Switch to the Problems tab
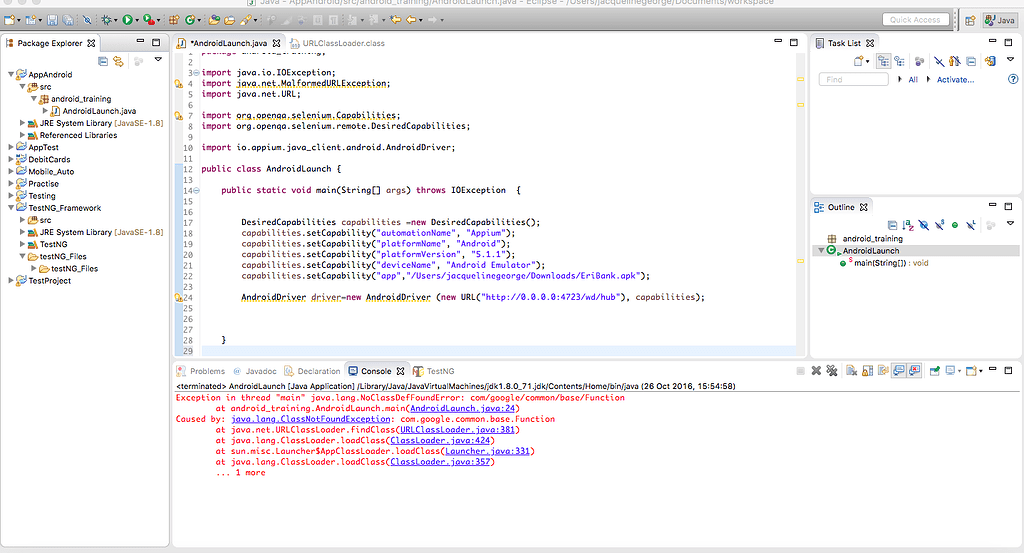The image size is (1024, 553). pyautogui.click(x=201, y=371)
